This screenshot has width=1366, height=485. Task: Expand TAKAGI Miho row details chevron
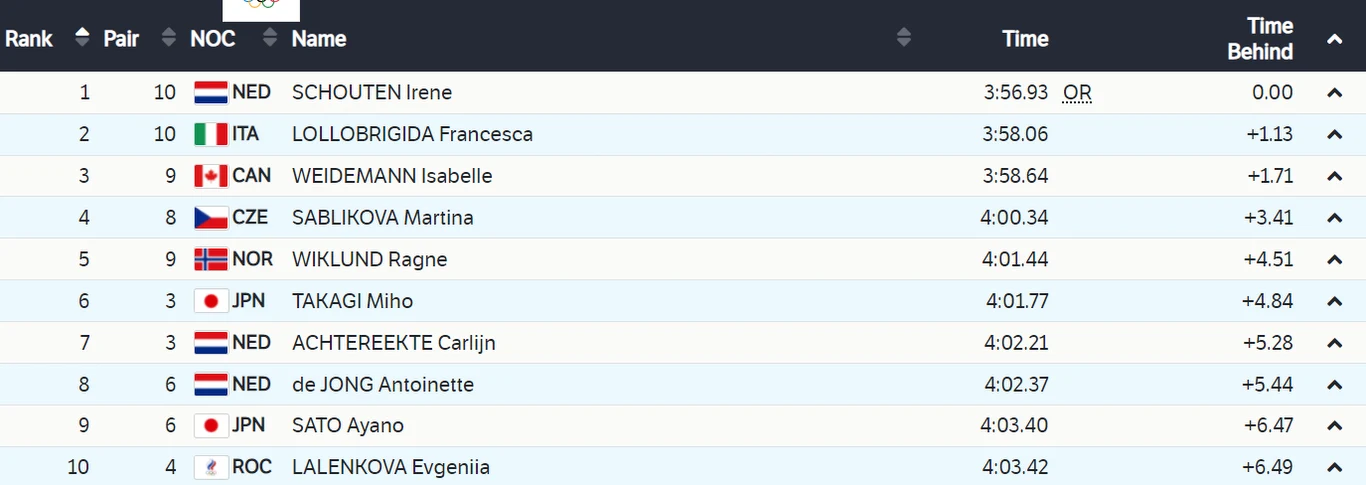pyautogui.click(x=1334, y=302)
